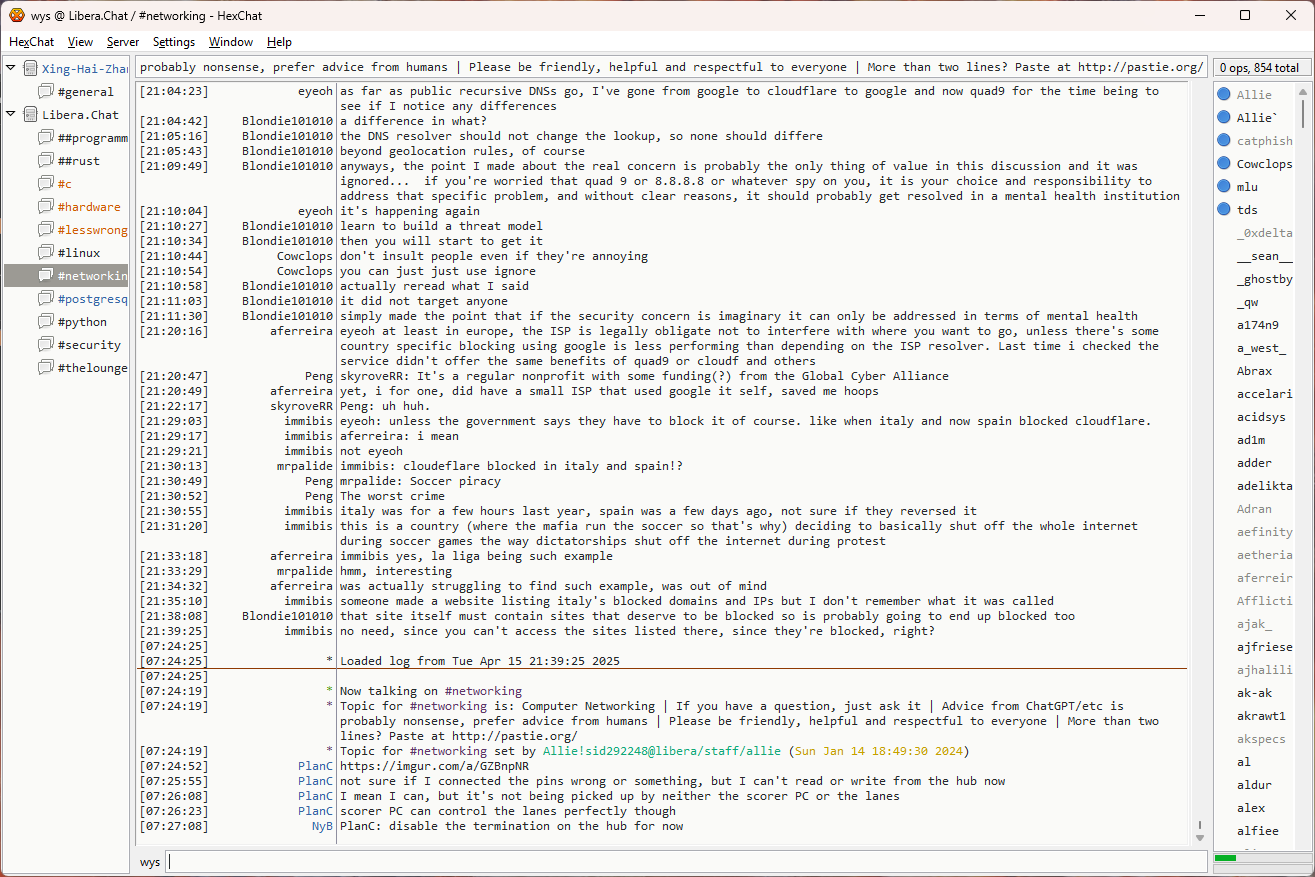Screen dimensions: 1315x877
Task: Click the channel icon next to #networkin
Action: click(x=46, y=275)
